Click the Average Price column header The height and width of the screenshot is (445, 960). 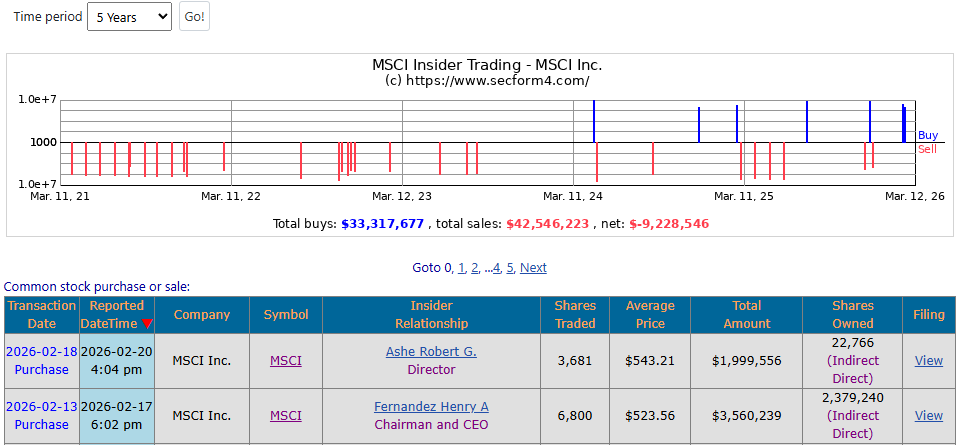click(650, 315)
